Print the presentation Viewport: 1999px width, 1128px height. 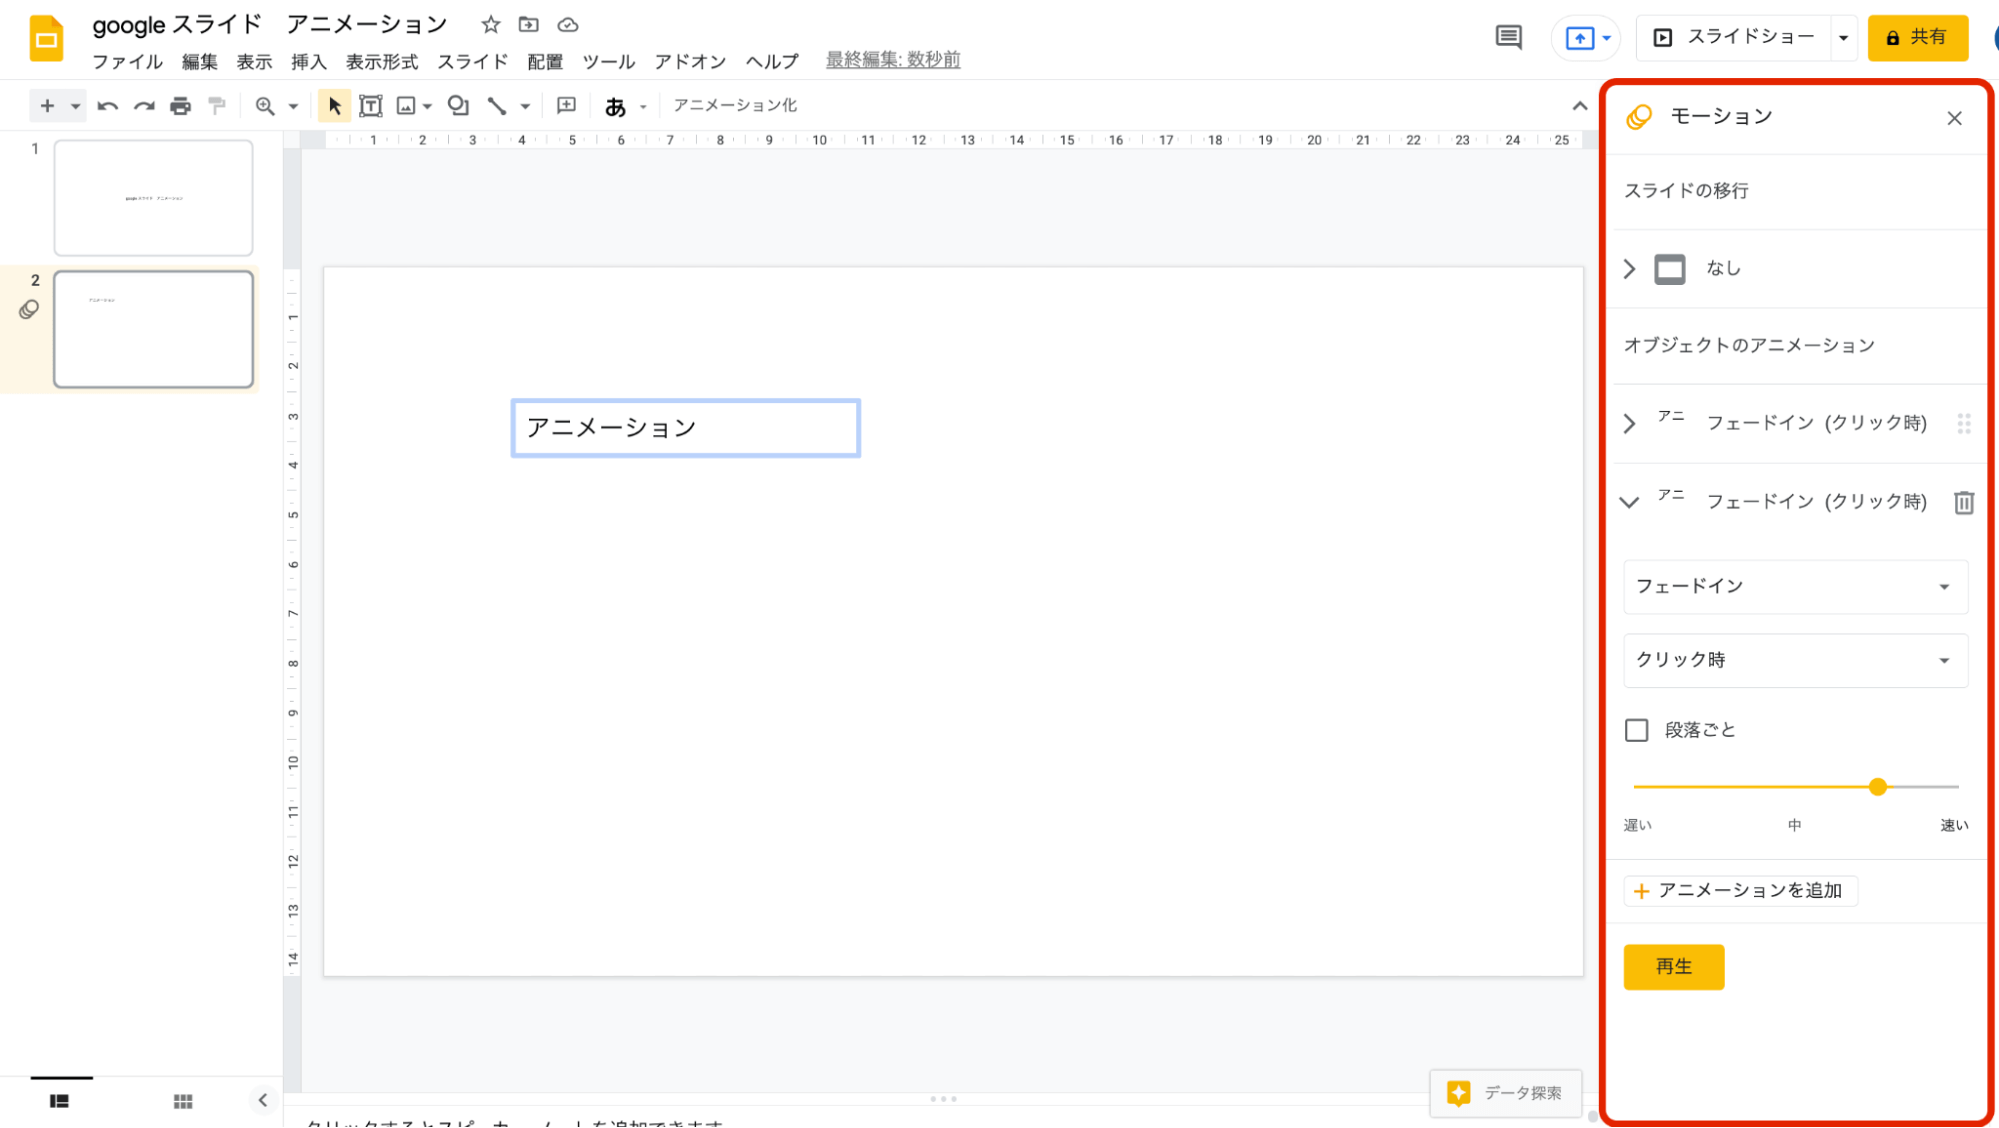pyautogui.click(x=180, y=105)
